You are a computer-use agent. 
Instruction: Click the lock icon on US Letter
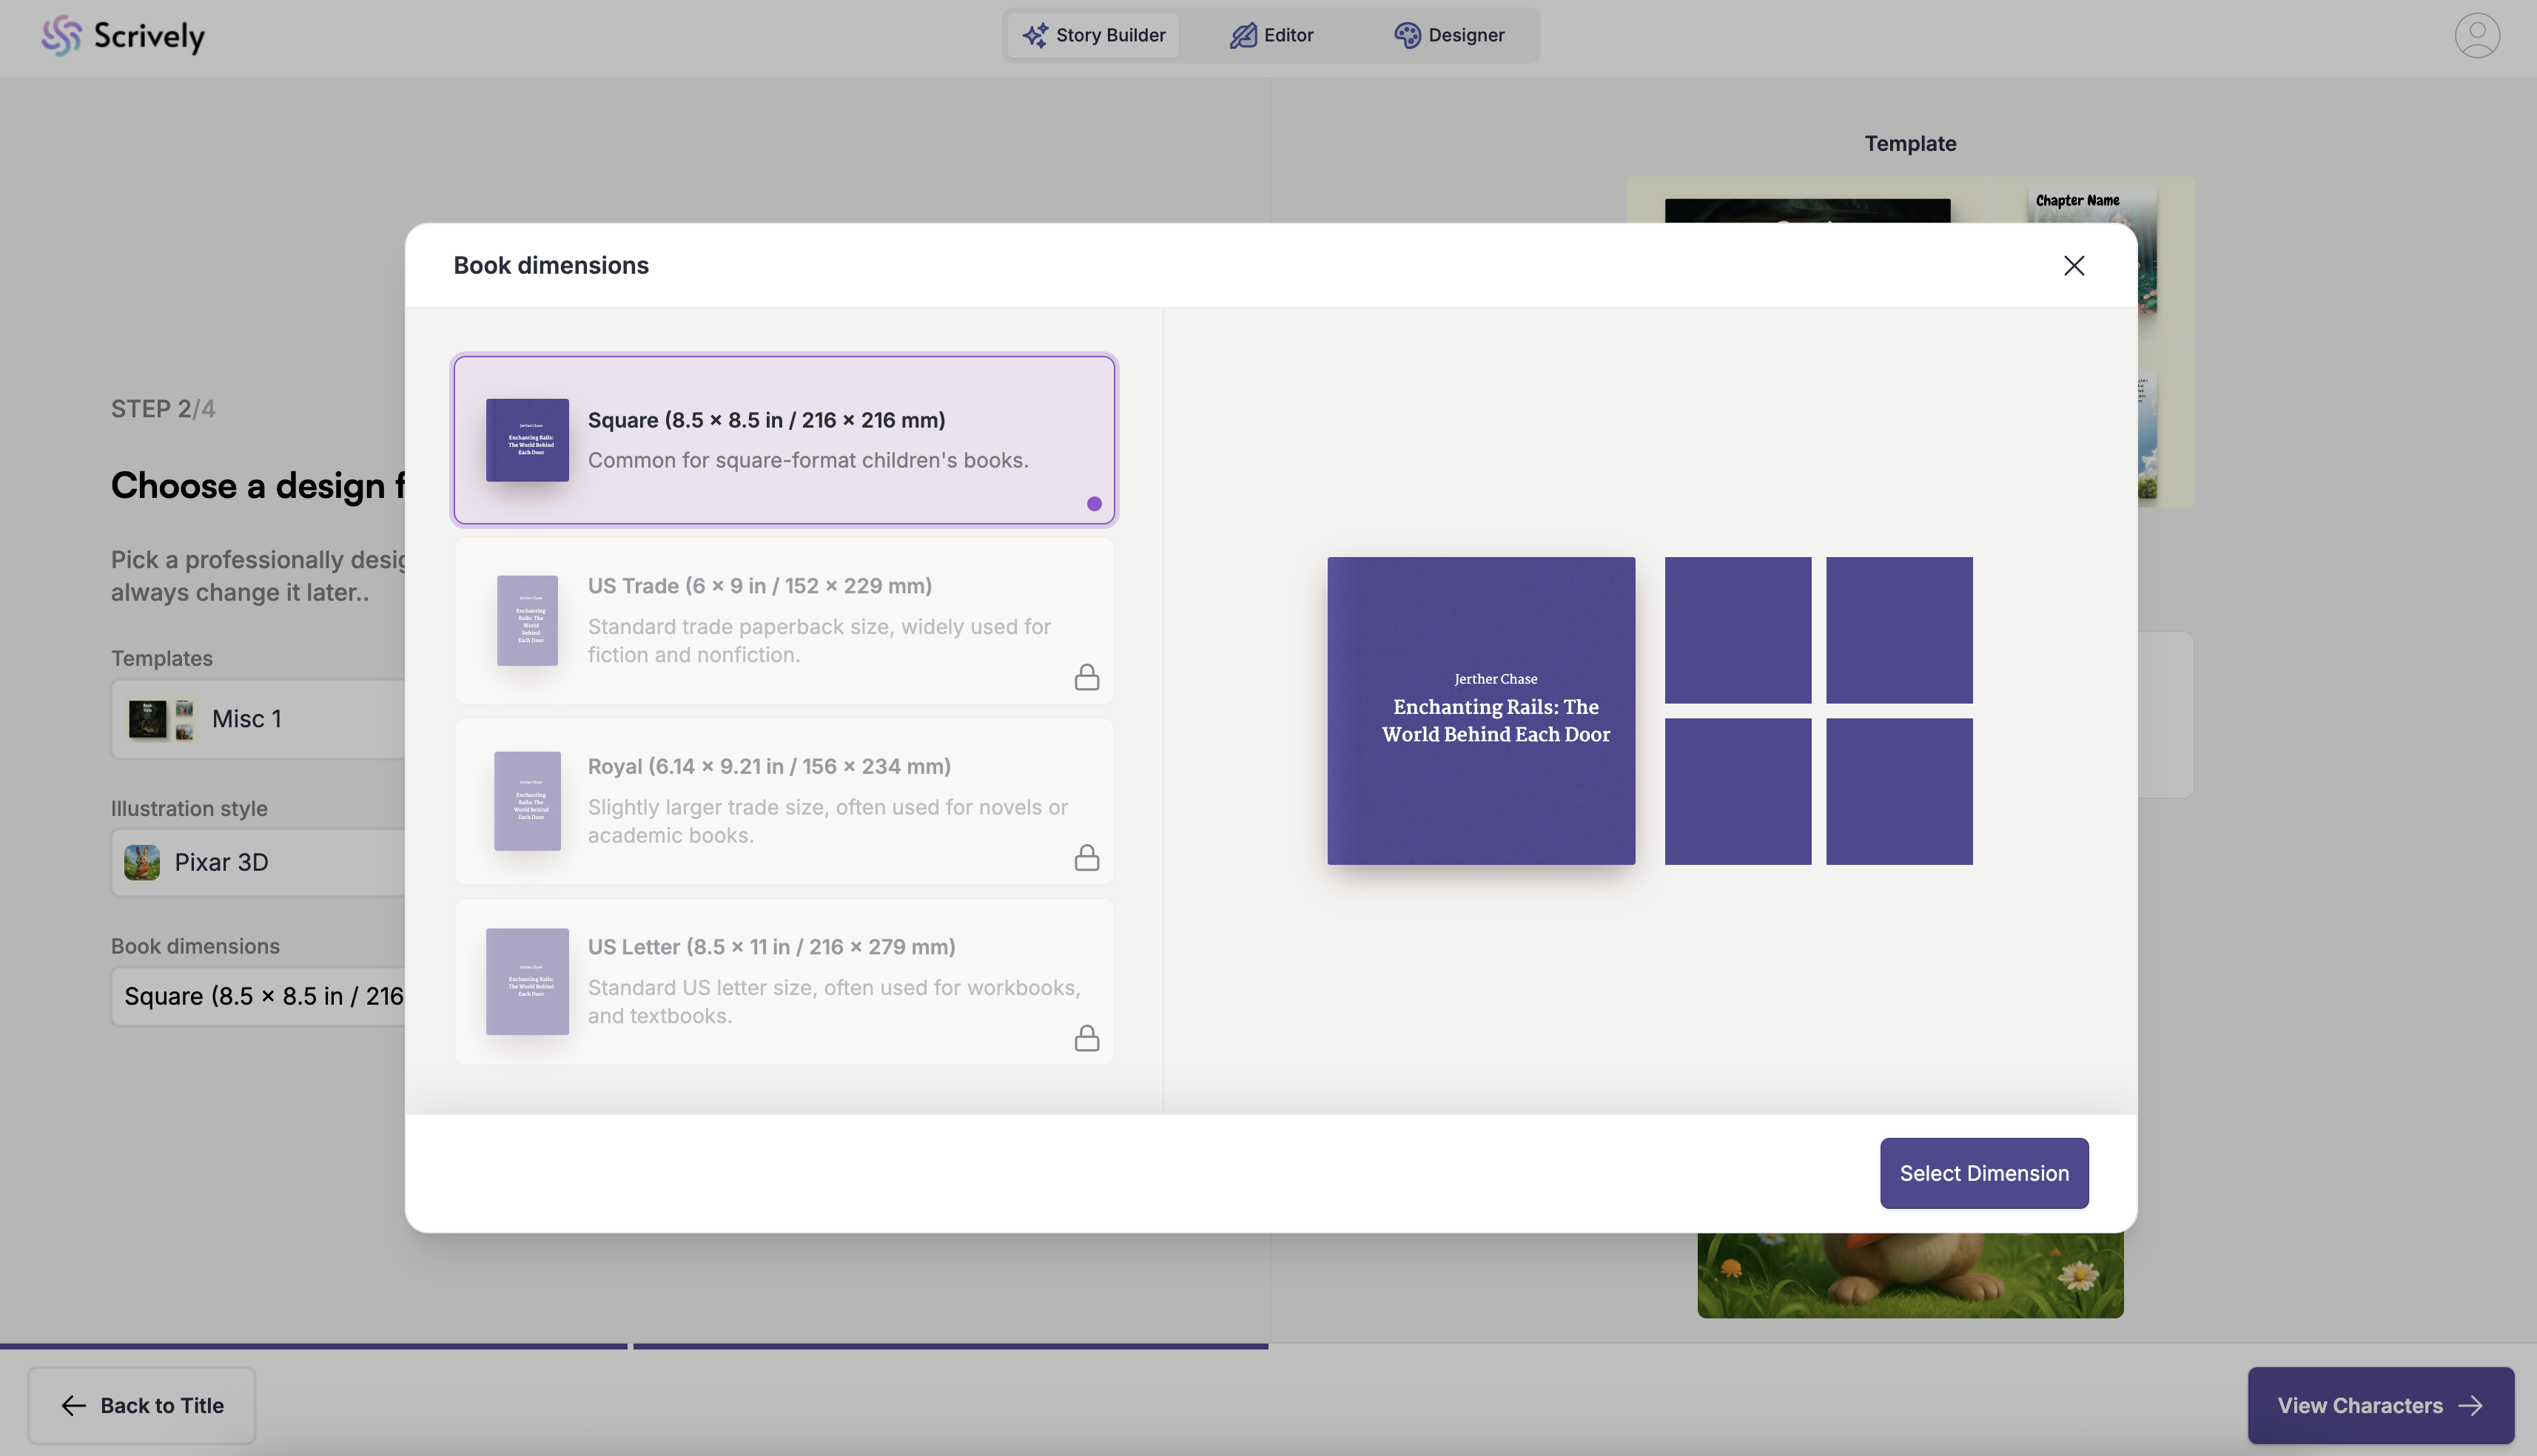(1086, 1039)
